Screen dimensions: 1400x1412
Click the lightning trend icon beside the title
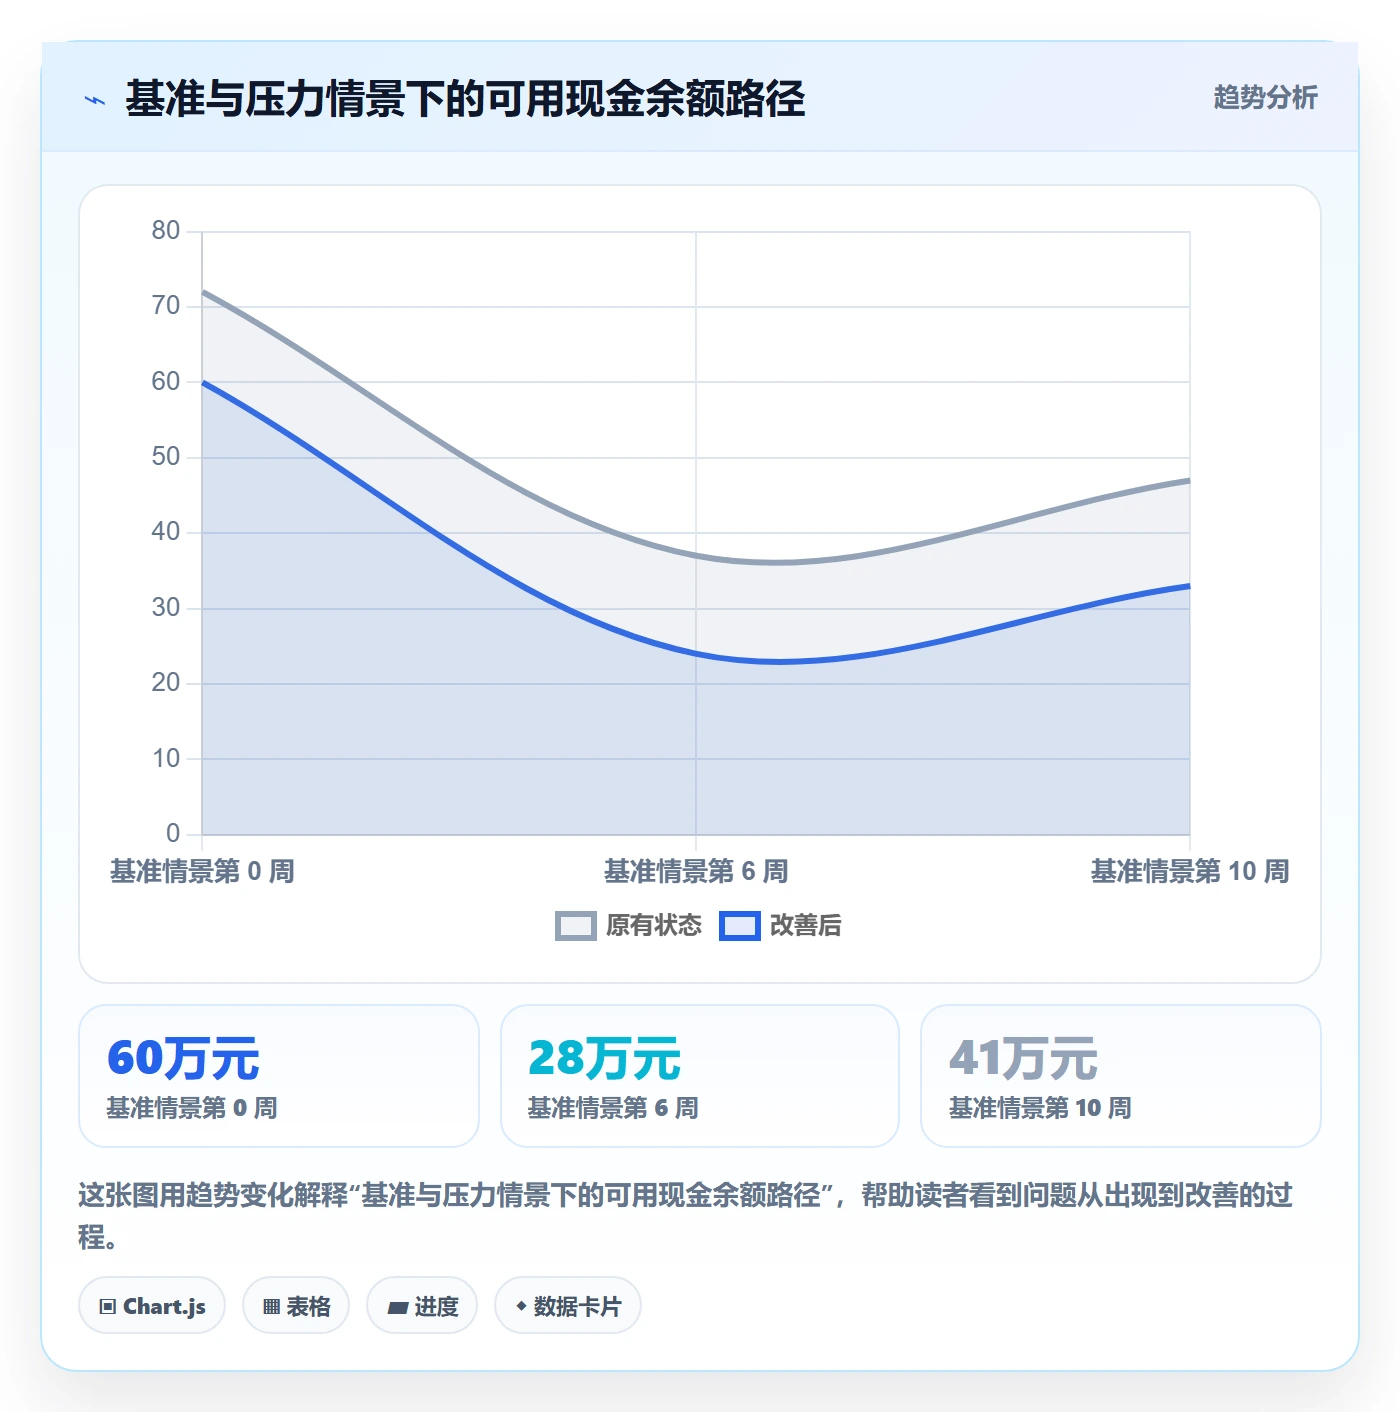pyautogui.click(x=95, y=100)
